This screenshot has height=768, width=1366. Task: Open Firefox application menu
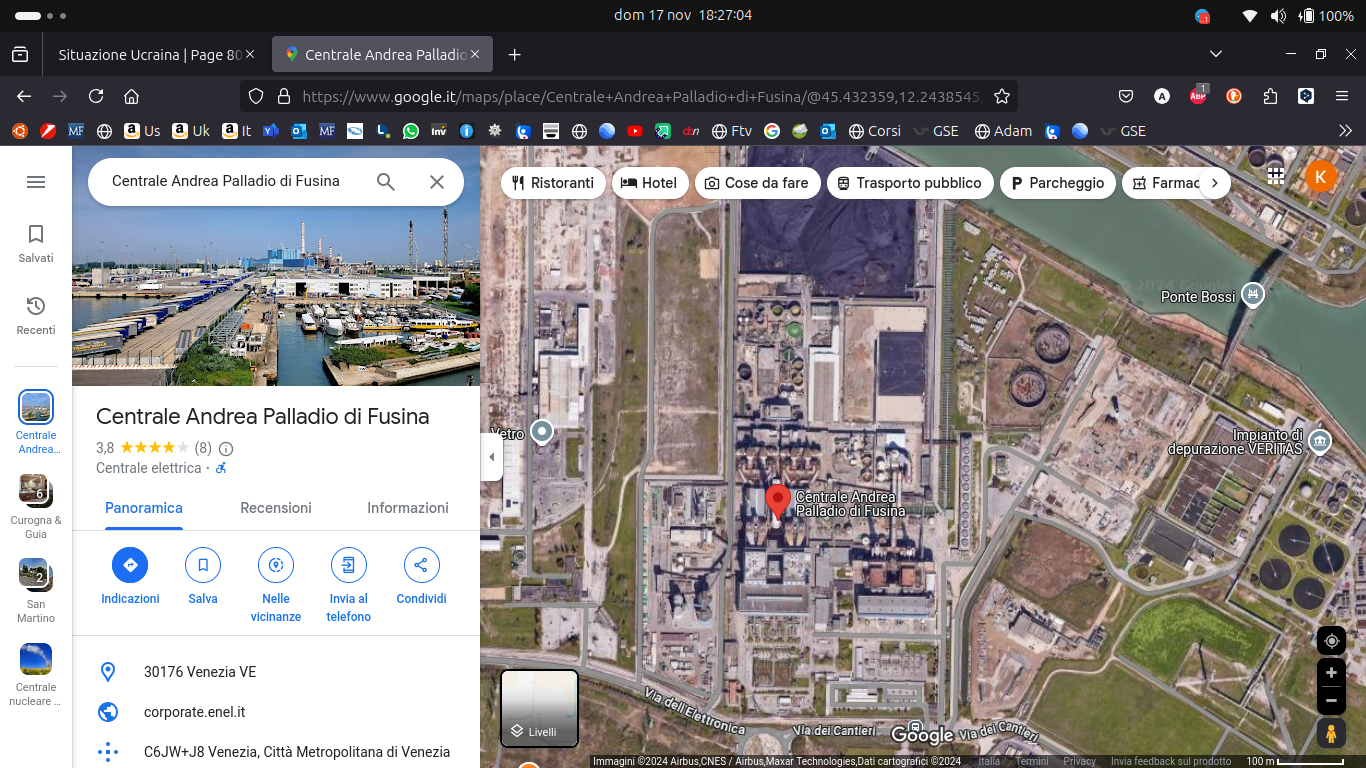point(1342,96)
